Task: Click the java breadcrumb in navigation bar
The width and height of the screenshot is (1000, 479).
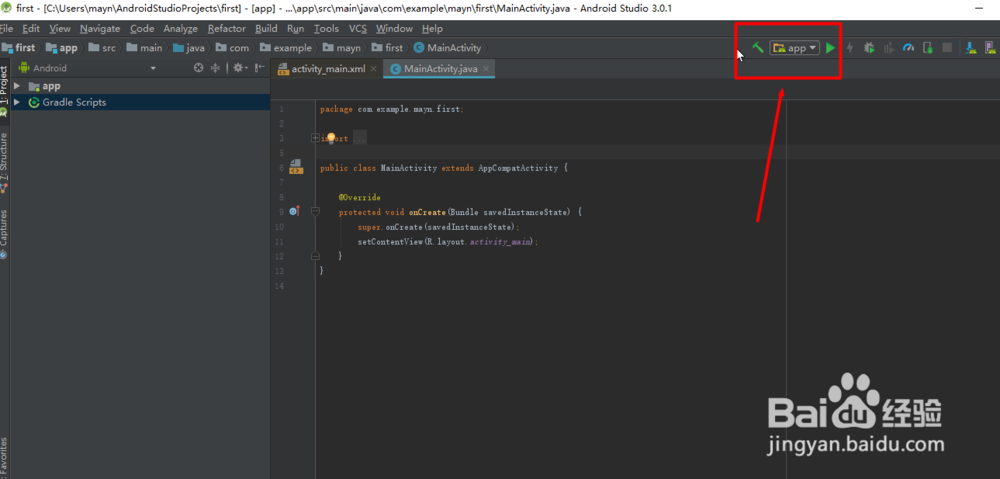Action: (189, 48)
